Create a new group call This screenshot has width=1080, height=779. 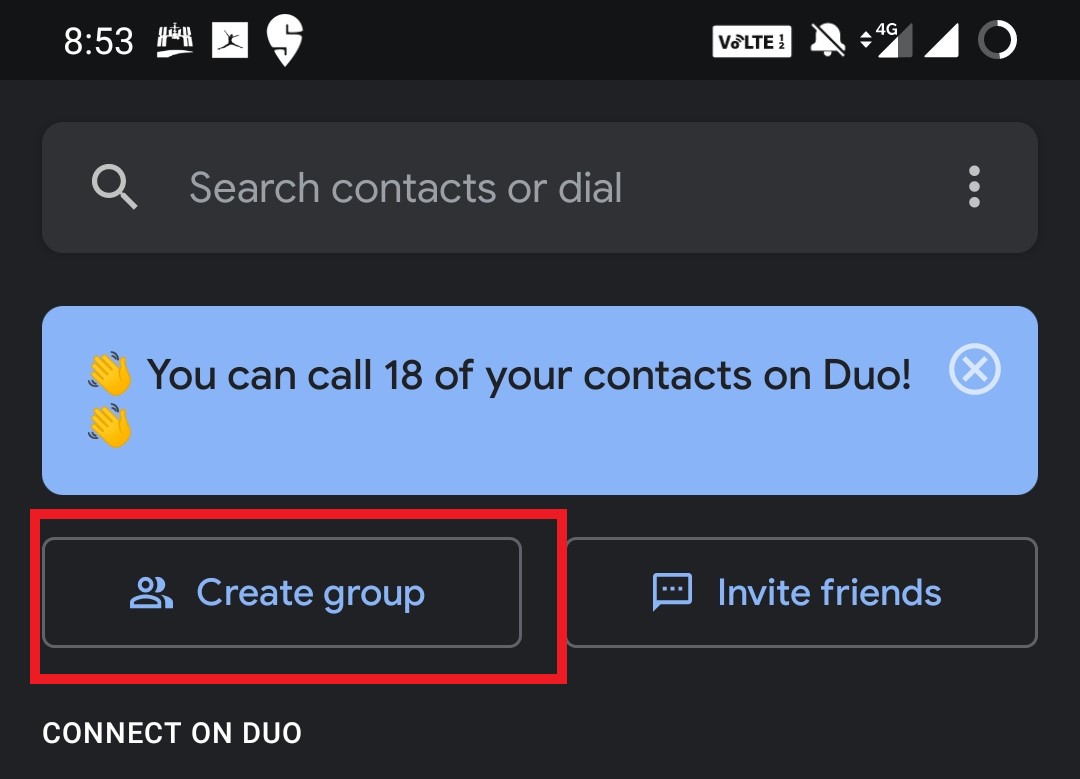281,592
